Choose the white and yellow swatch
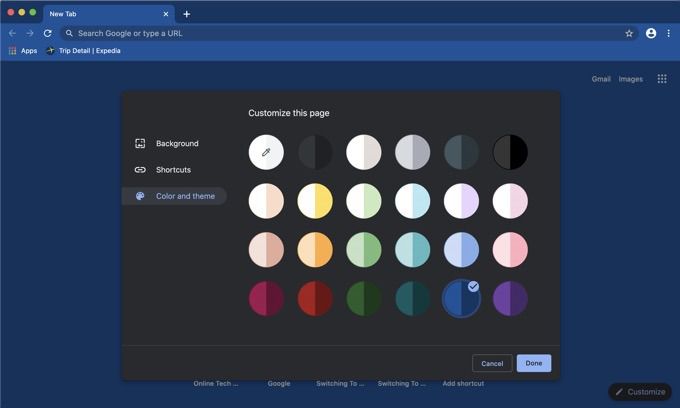 click(x=315, y=201)
